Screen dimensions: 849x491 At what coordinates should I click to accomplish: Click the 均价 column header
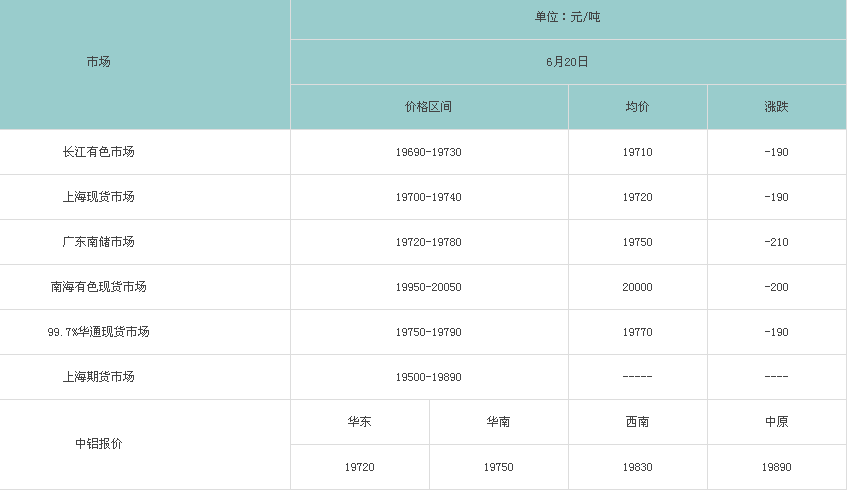[637, 107]
